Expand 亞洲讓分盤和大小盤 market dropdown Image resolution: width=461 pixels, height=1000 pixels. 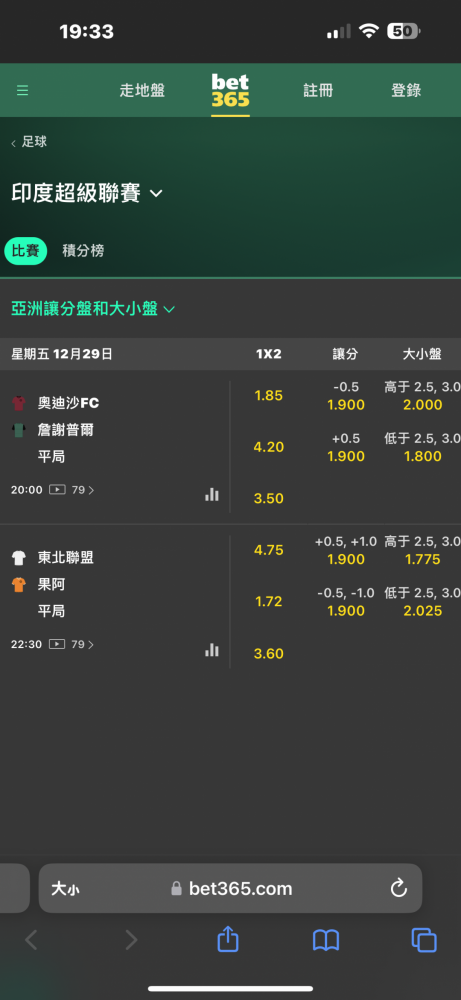point(93,309)
